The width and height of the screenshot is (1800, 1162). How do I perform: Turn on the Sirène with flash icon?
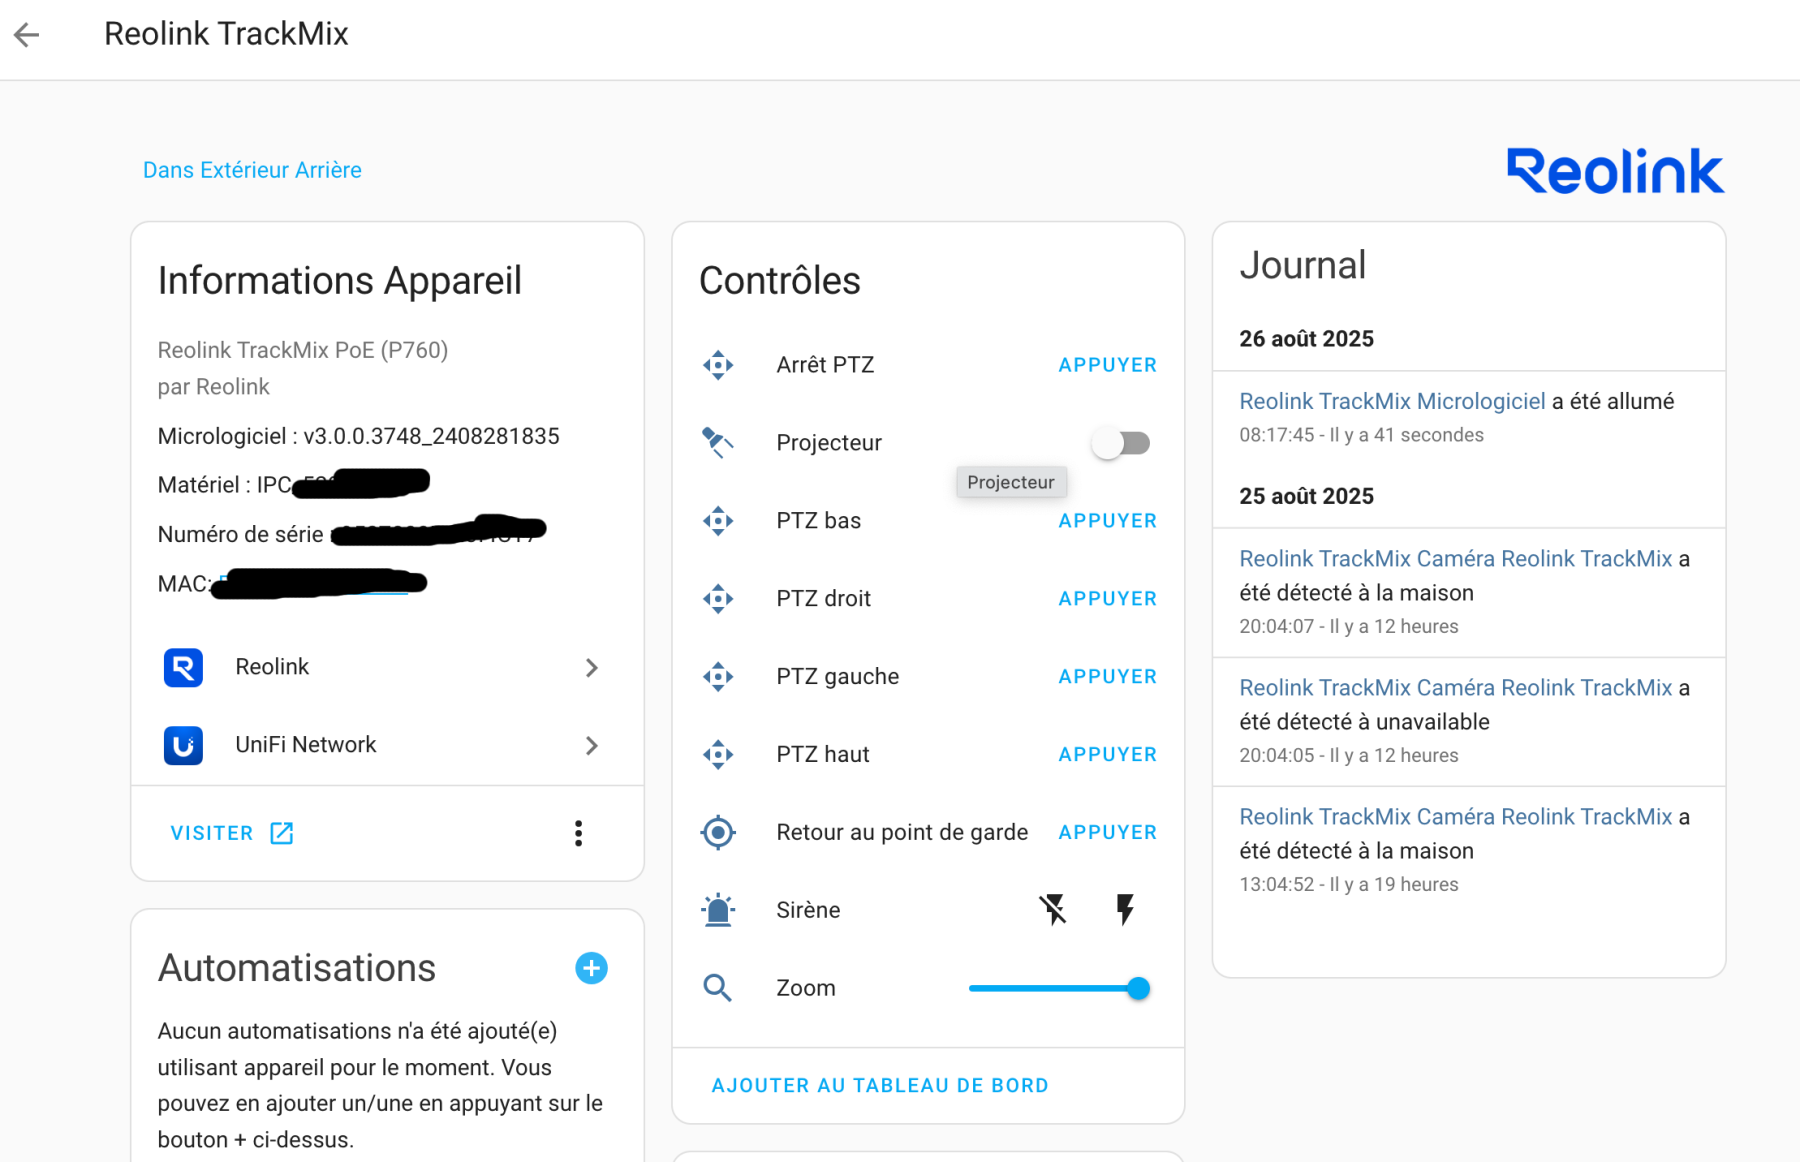[x=1125, y=910]
